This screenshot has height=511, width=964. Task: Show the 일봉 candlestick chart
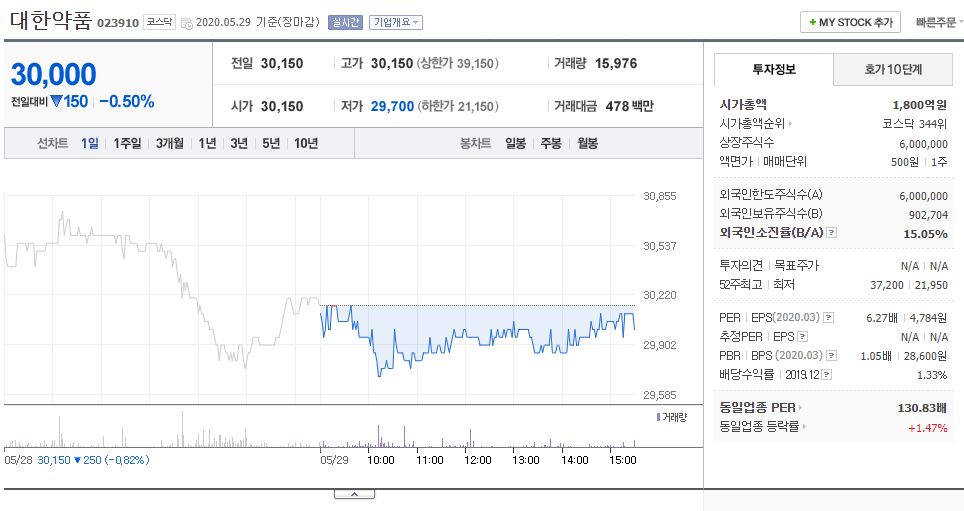click(x=515, y=143)
